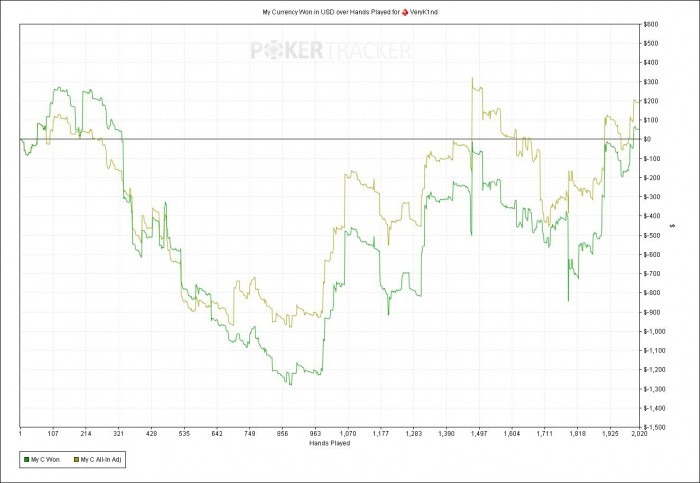Click the $100 y-axis label

tap(650, 121)
